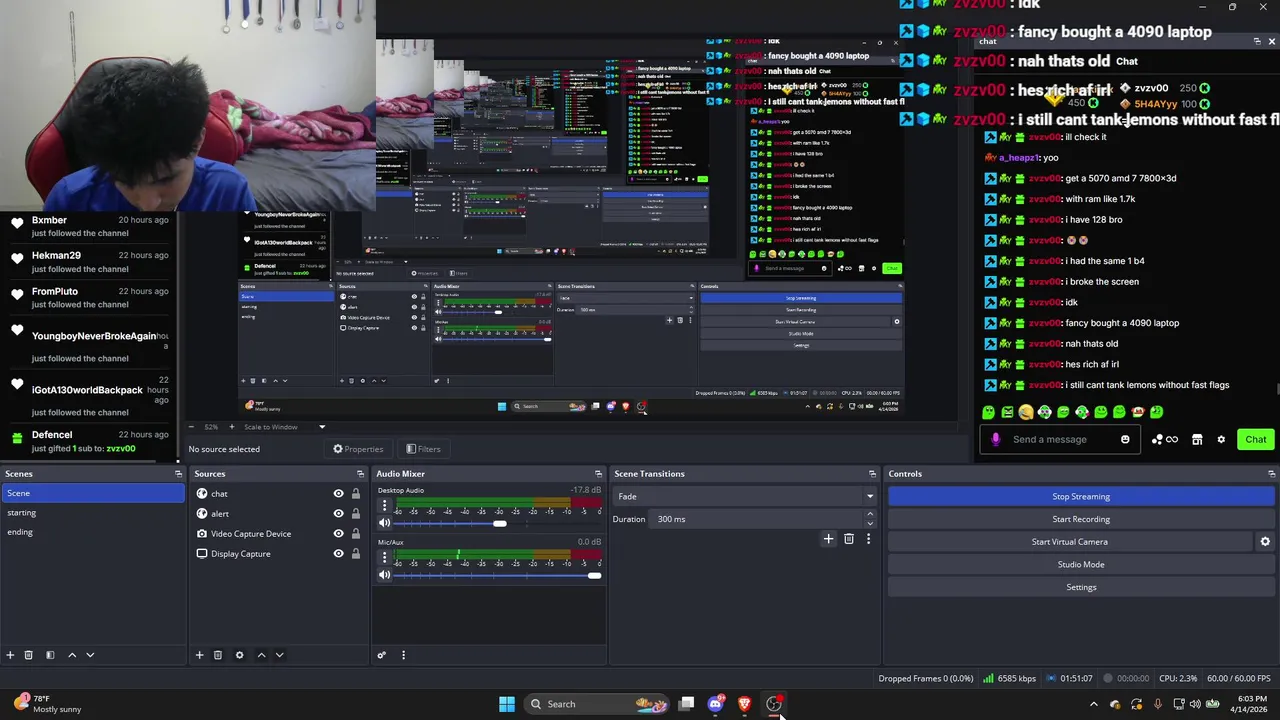
Task: Unlock the Display Capture source
Action: pyautogui.click(x=355, y=554)
